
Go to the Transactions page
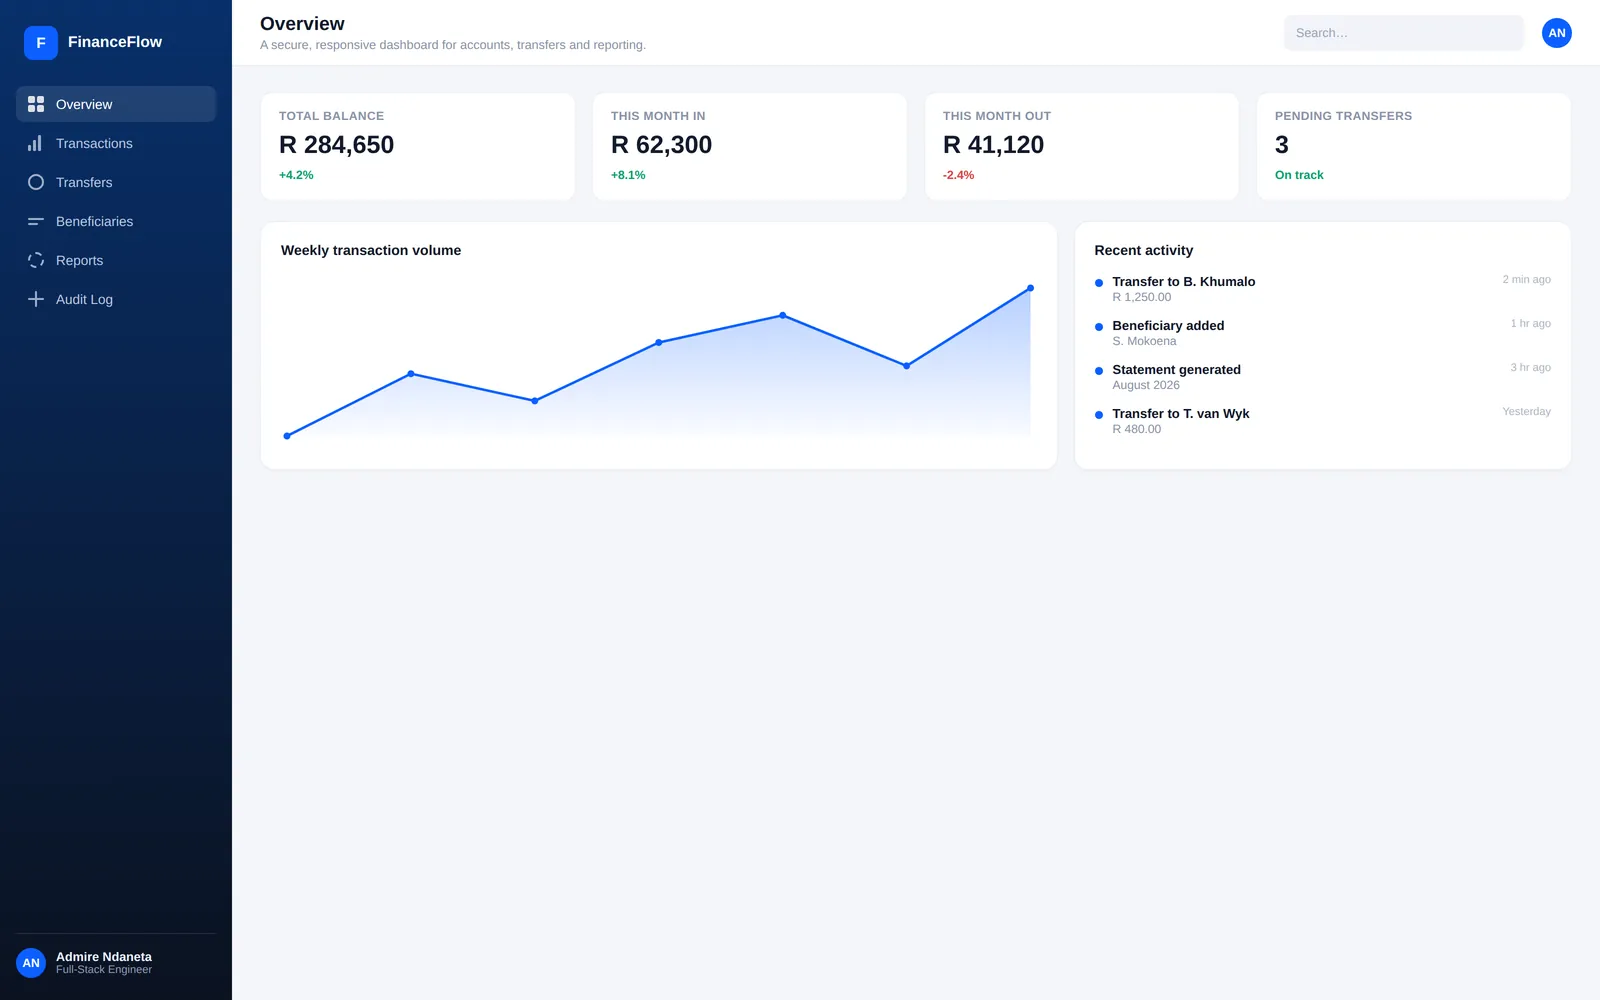tap(116, 143)
